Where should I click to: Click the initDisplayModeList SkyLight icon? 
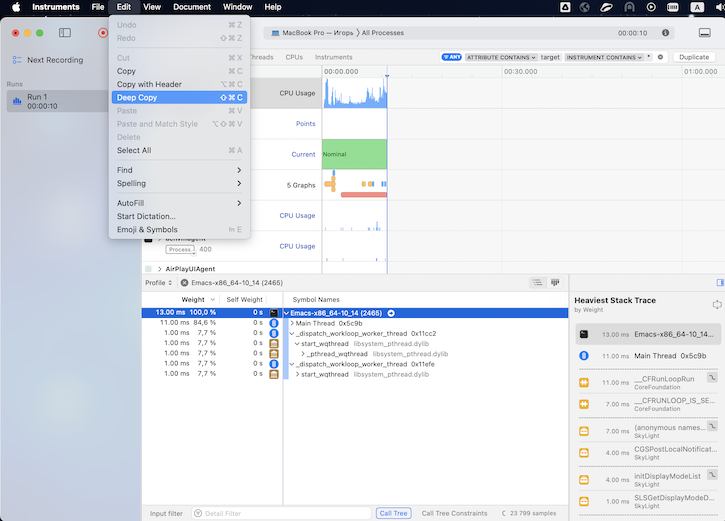584,479
